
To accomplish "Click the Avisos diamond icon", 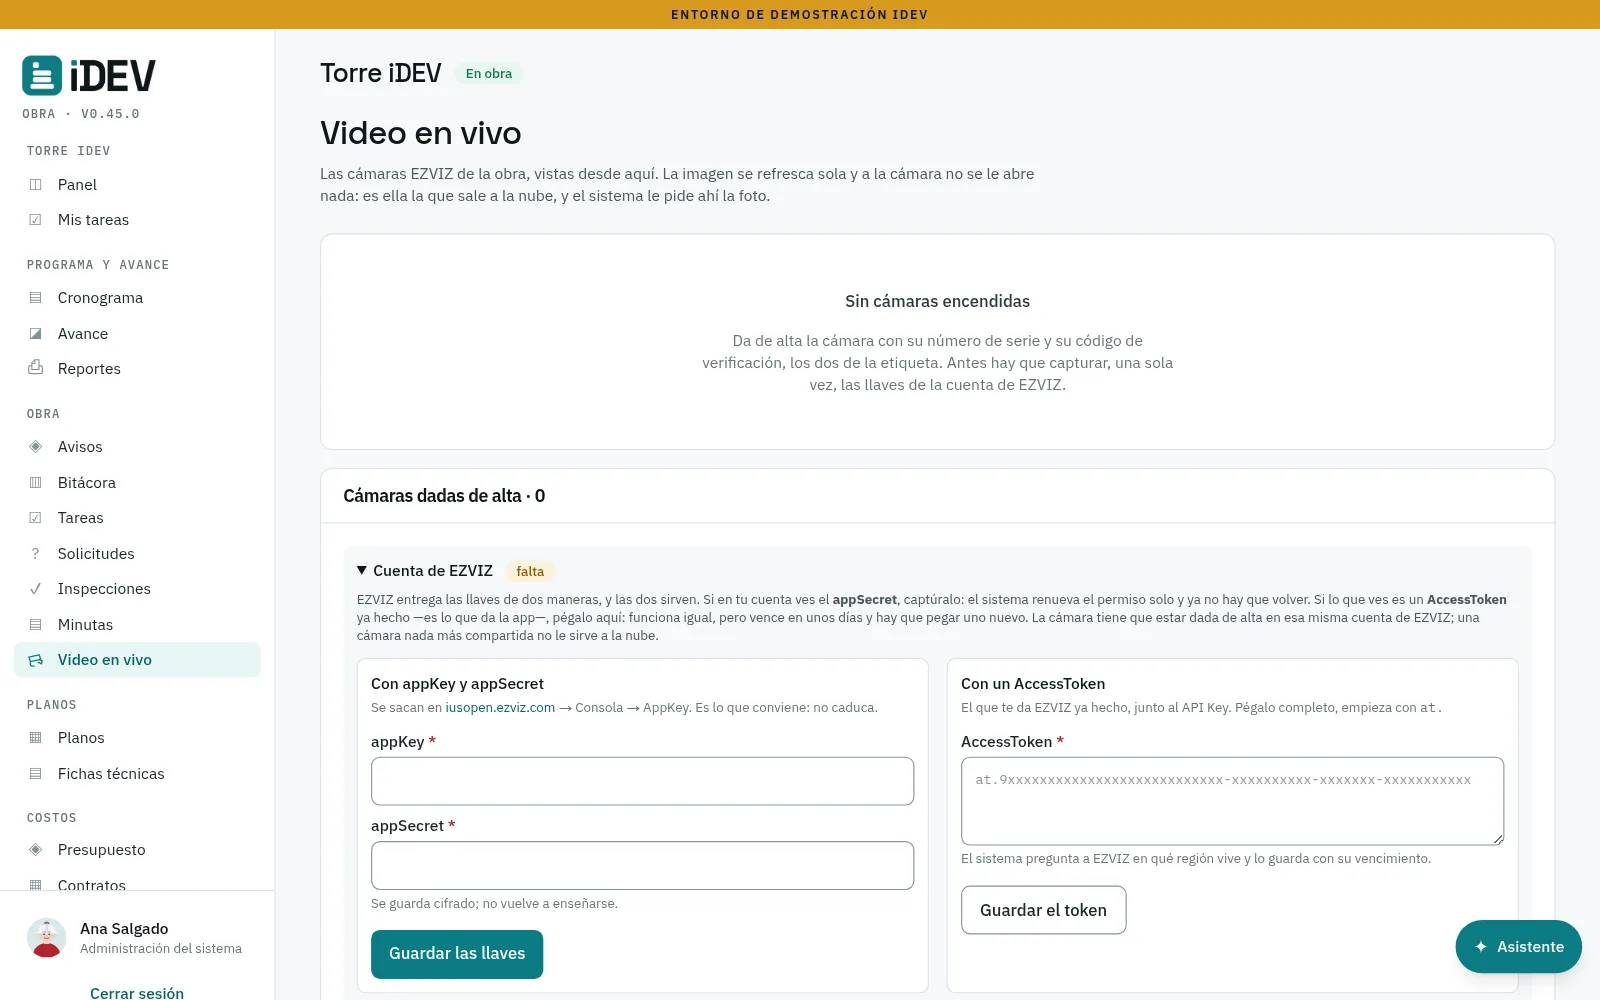I will click(36, 447).
